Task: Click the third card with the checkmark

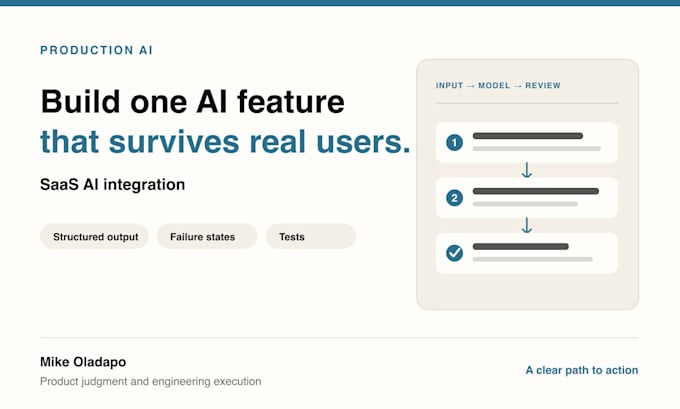Action: (x=526, y=253)
